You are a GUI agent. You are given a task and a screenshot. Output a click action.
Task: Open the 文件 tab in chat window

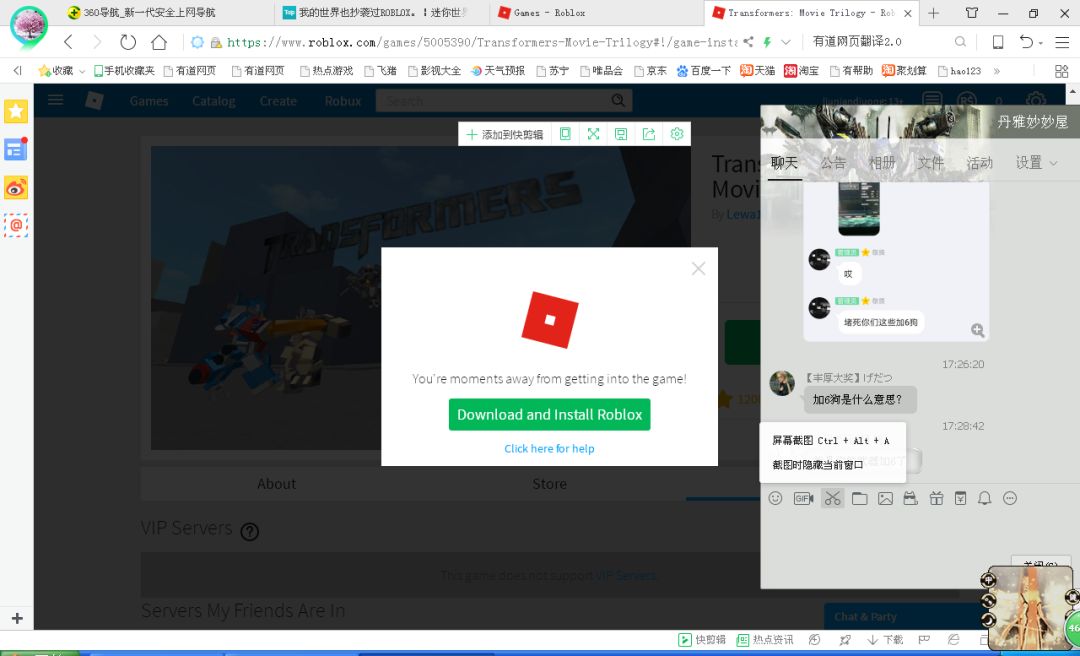point(931,163)
